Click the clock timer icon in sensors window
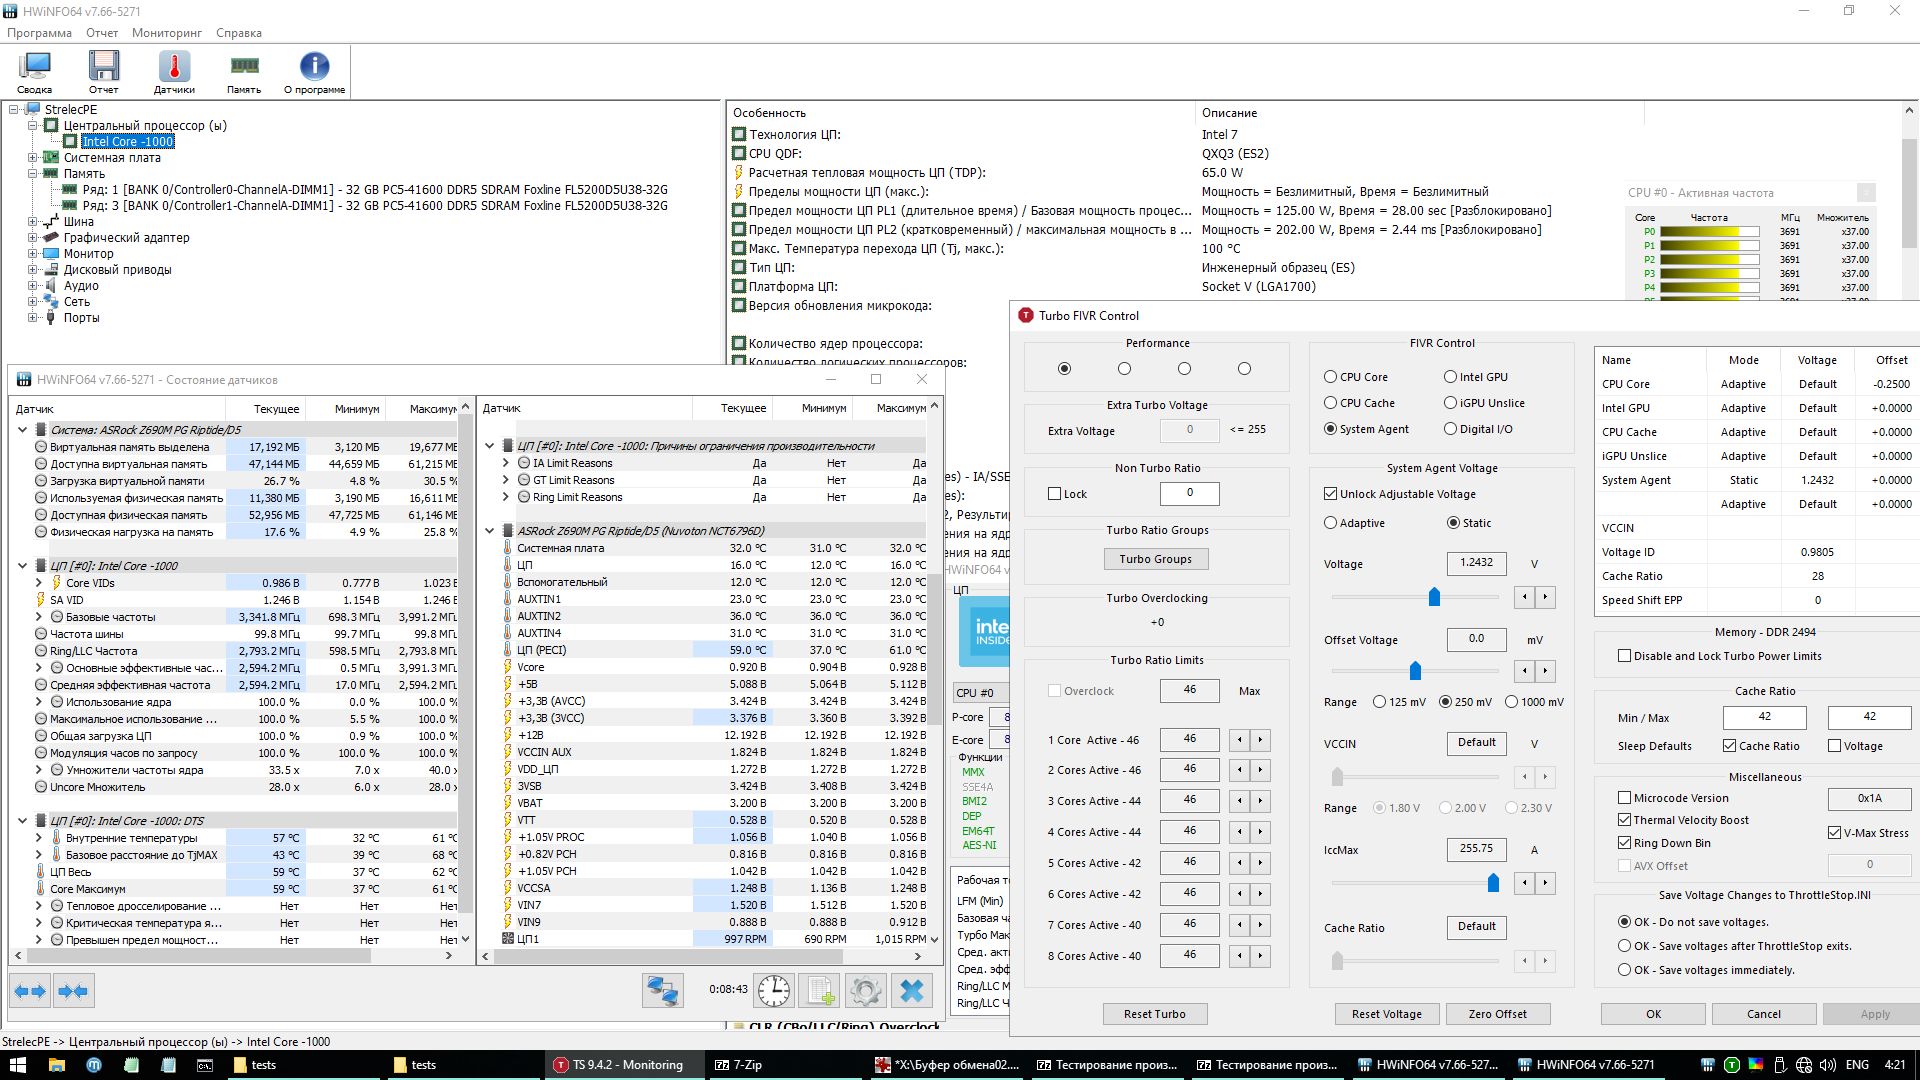 tap(774, 990)
